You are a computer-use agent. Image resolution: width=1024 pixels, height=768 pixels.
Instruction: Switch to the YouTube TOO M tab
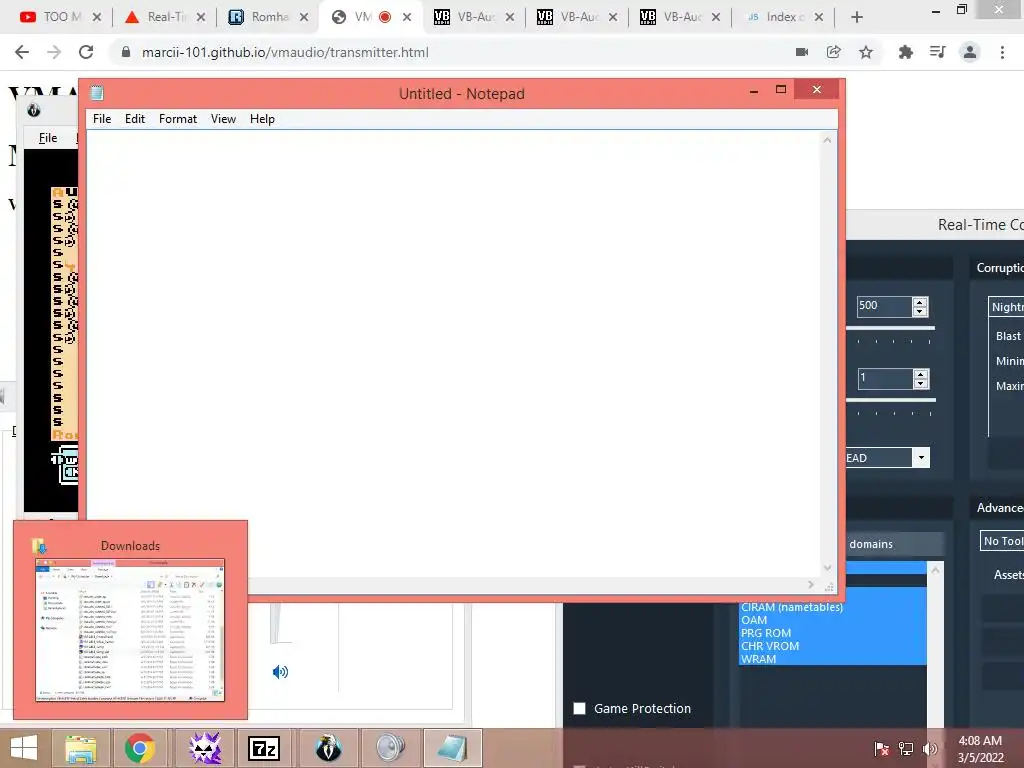tap(60, 17)
